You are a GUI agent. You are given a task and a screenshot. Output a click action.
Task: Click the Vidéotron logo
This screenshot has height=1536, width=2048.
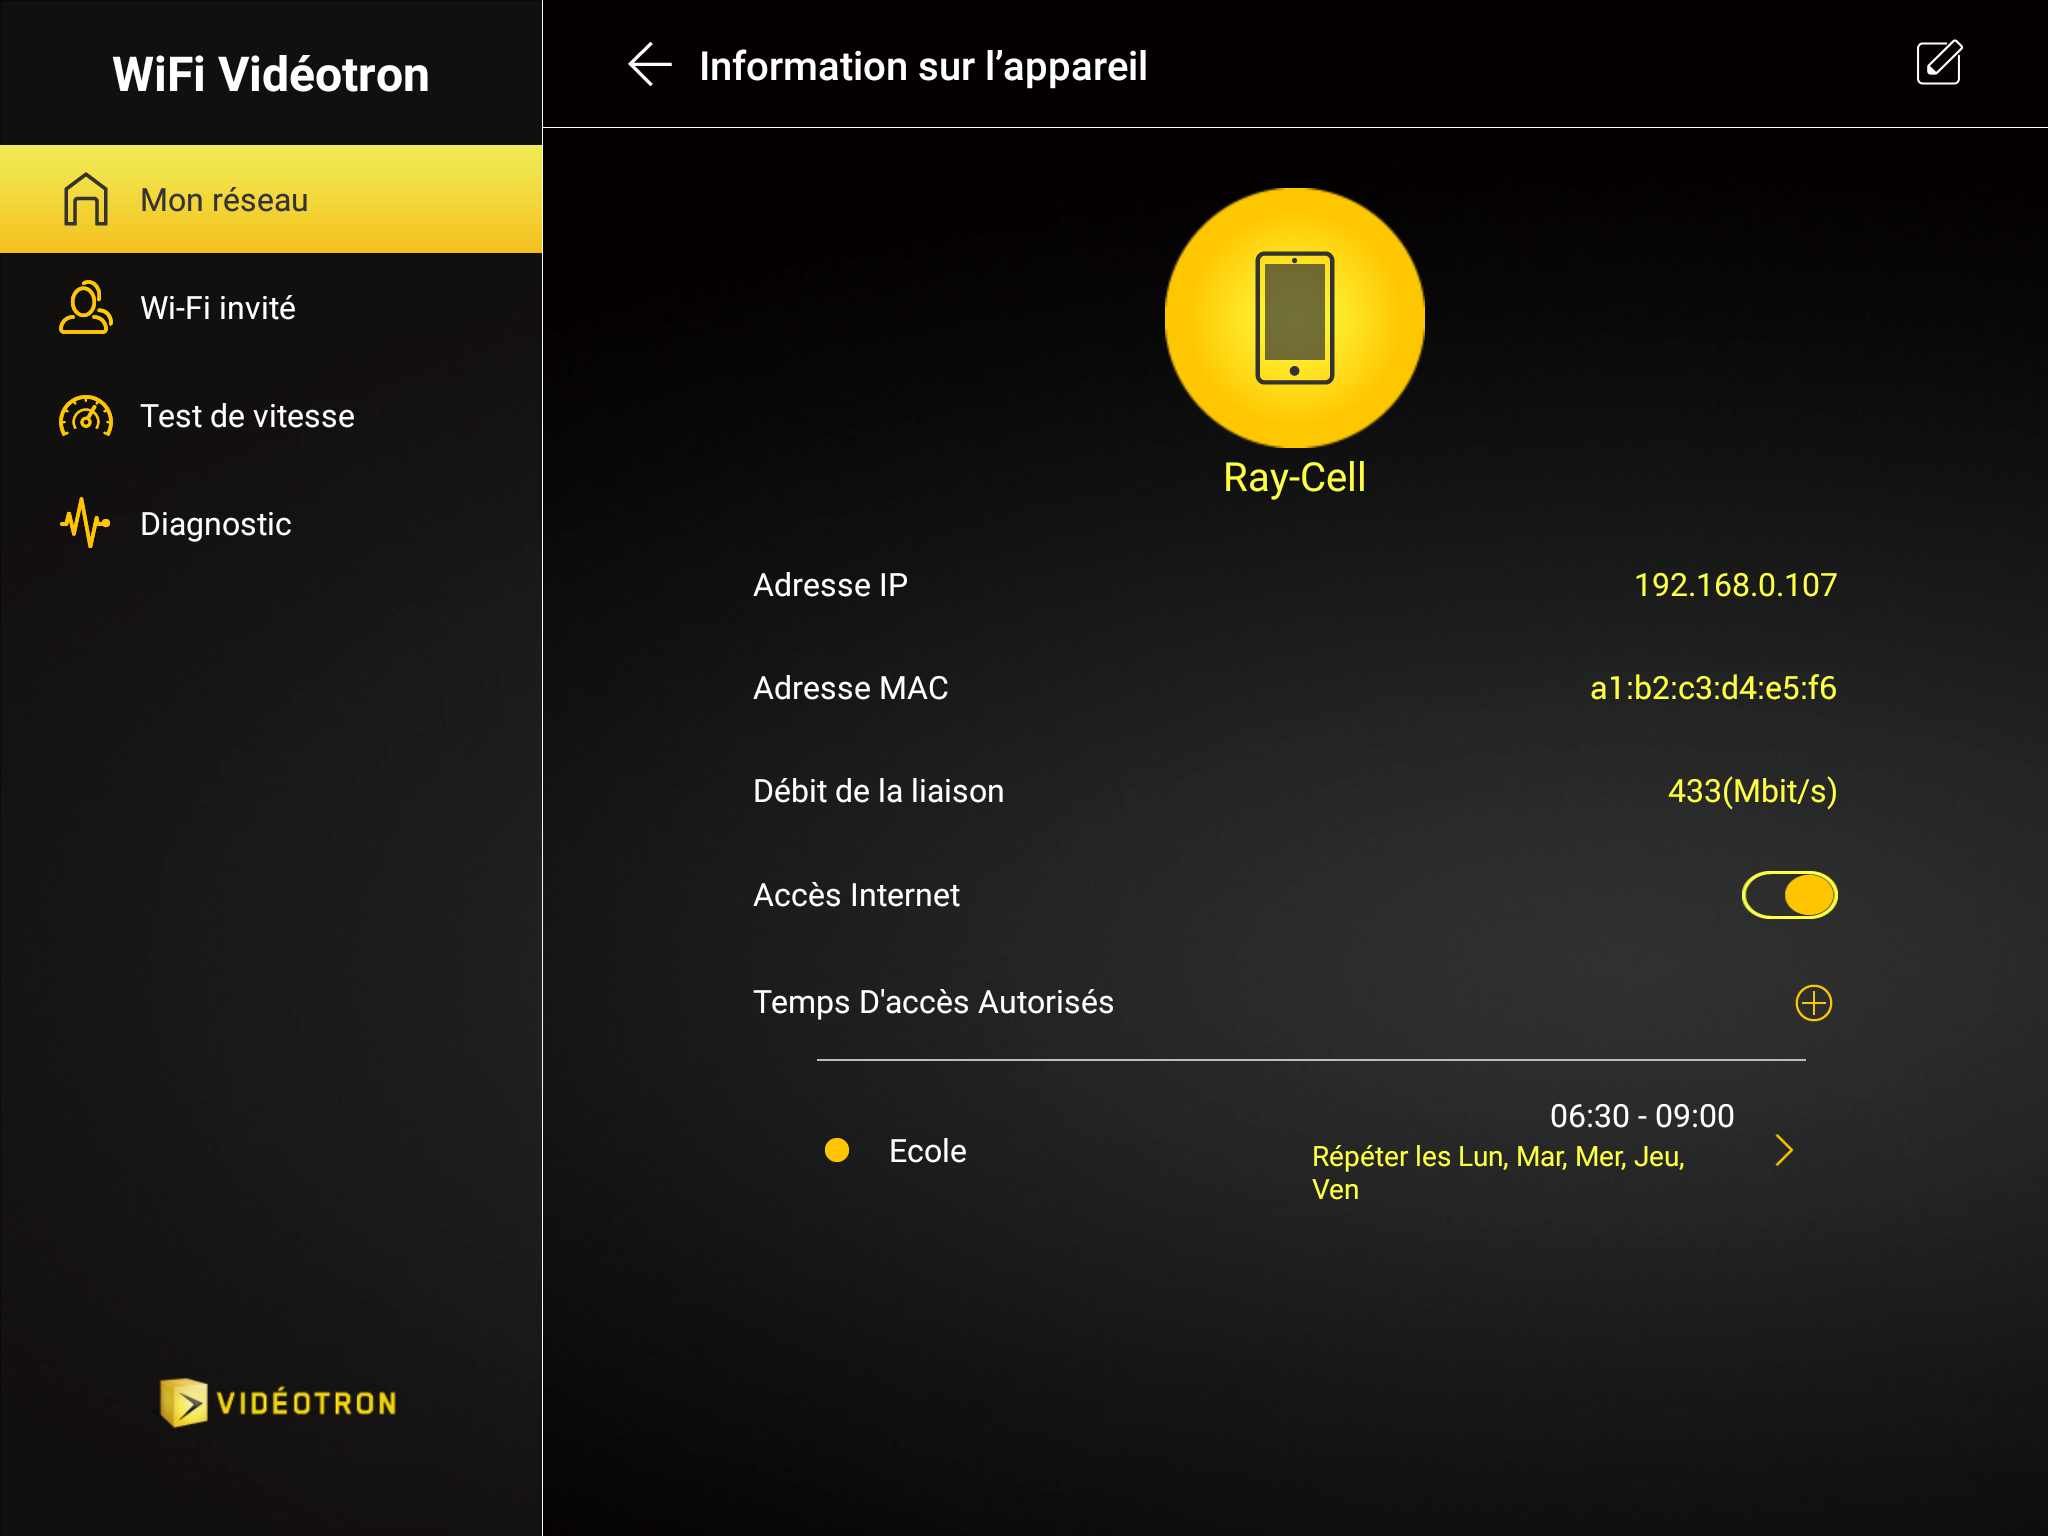[x=278, y=1402]
